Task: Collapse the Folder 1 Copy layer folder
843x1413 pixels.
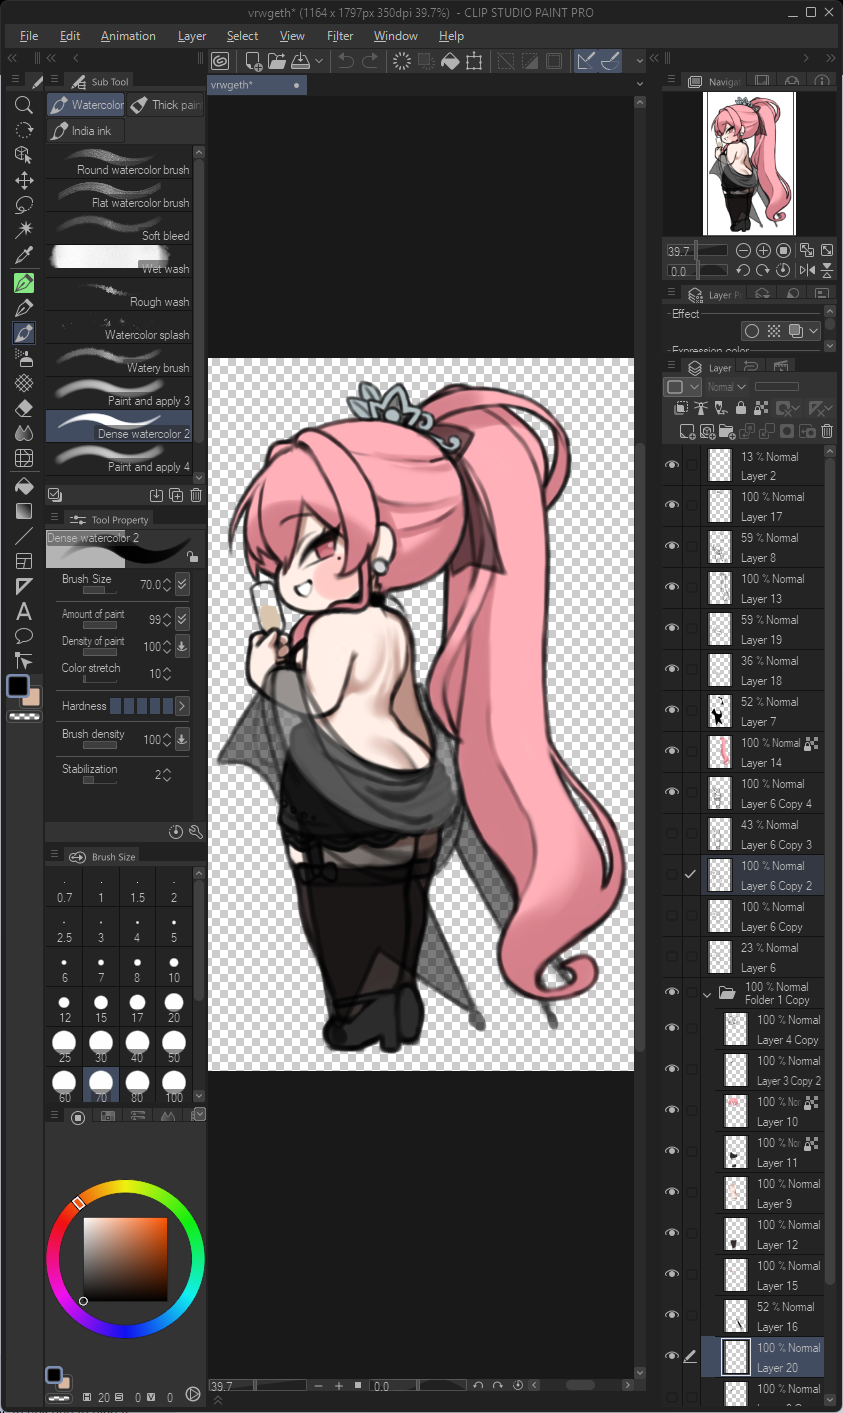Action: (x=708, y=994)
